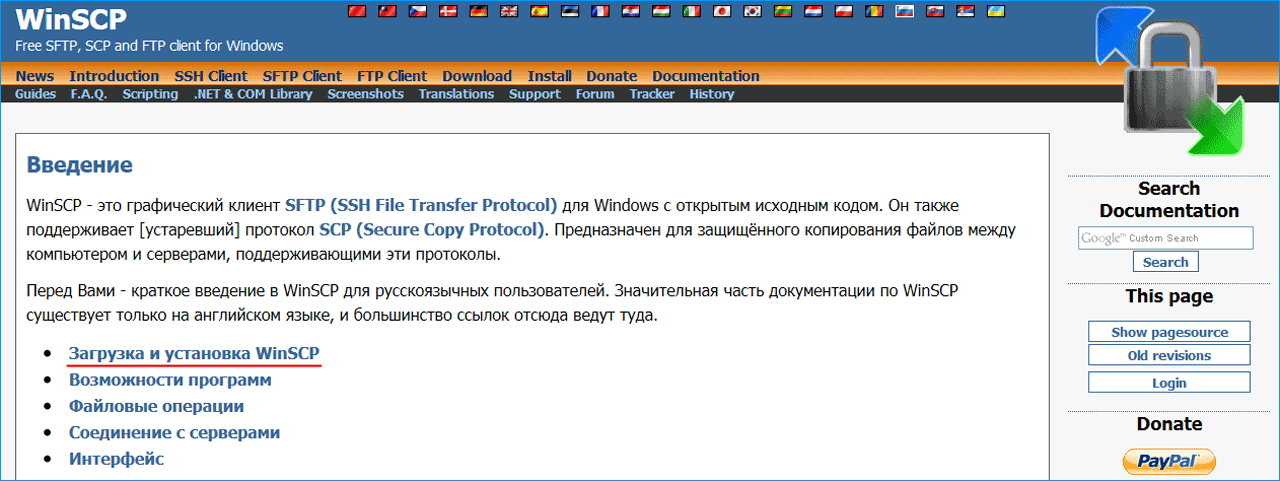Screen dimensions: 1280x481
Task: Switch language using the German flag
Action: pyautogui.click(x=480, y=12)
